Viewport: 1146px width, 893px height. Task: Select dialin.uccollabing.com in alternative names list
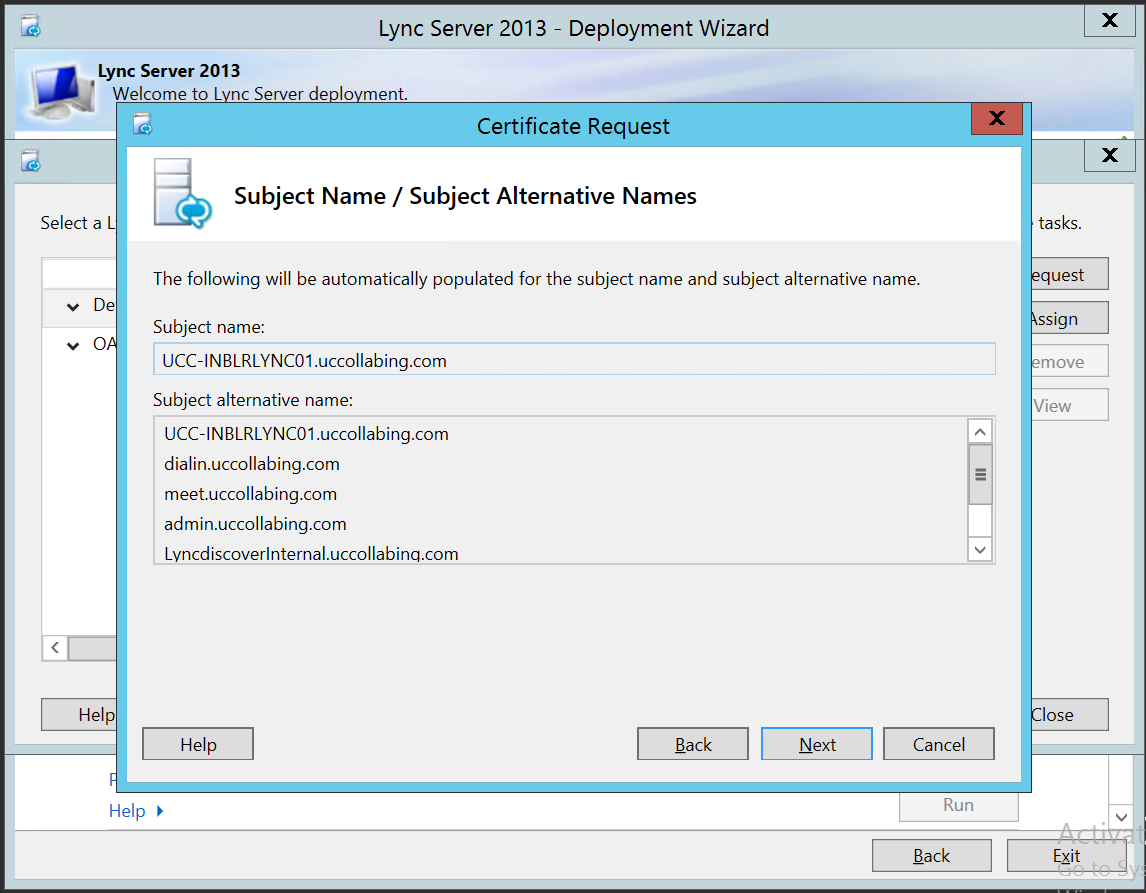coord(251,464)
